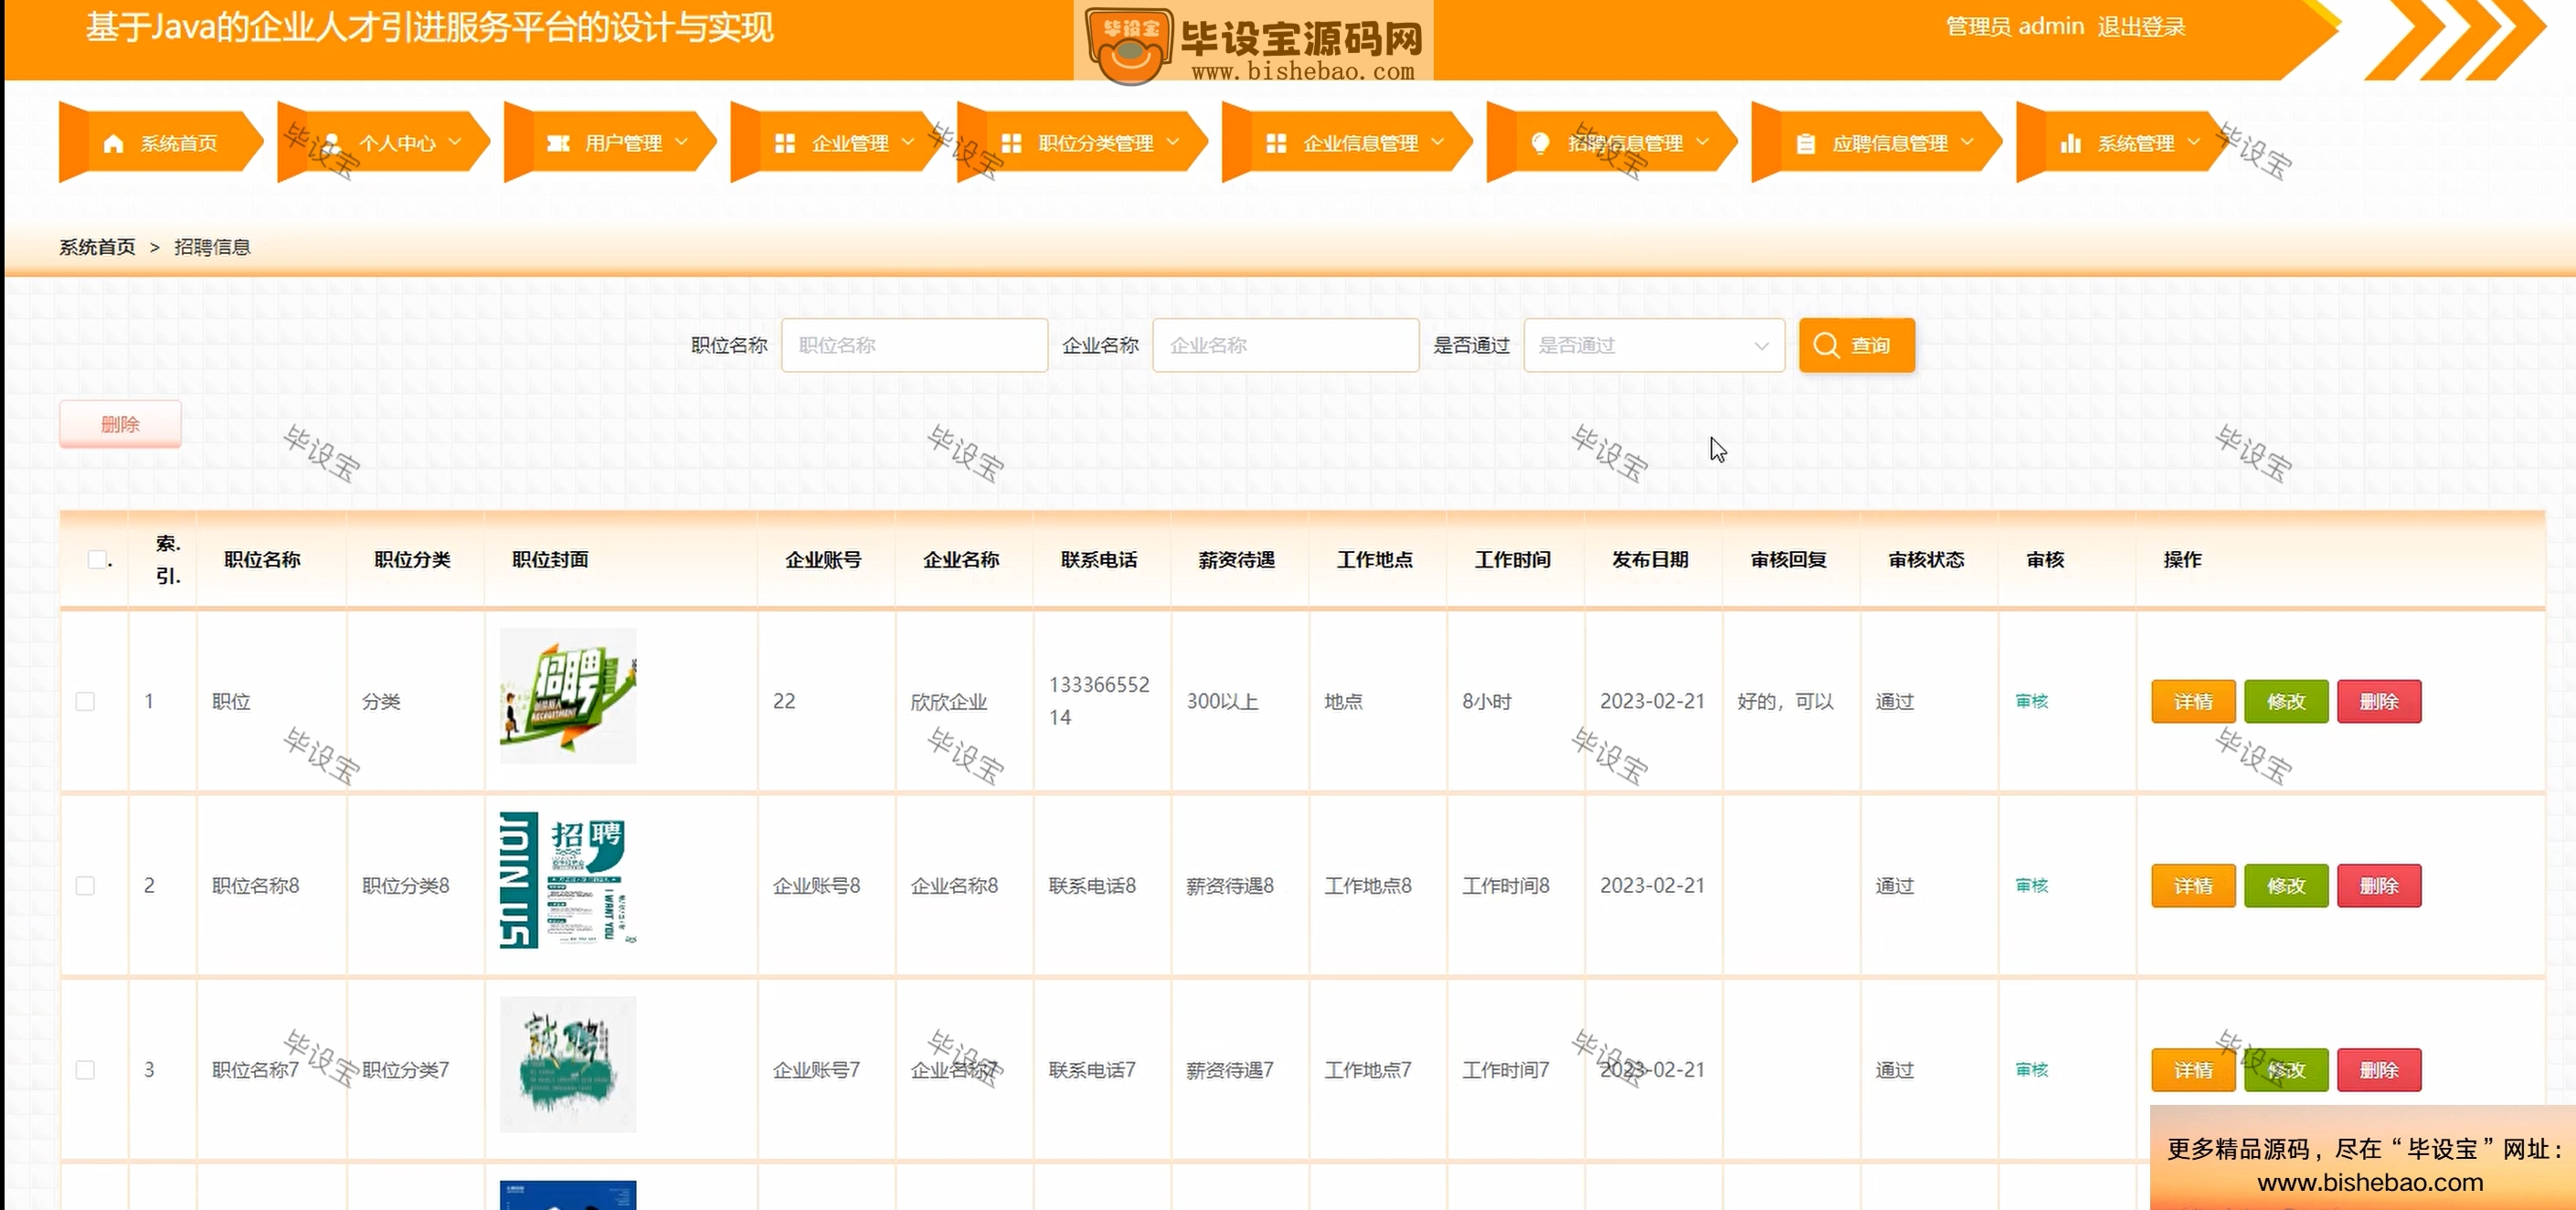Image resolution: width=2576 pixels, height=1210 pixels.
Task: Open the 是否通过 filter dropdown
Action: coord(1654,346)
